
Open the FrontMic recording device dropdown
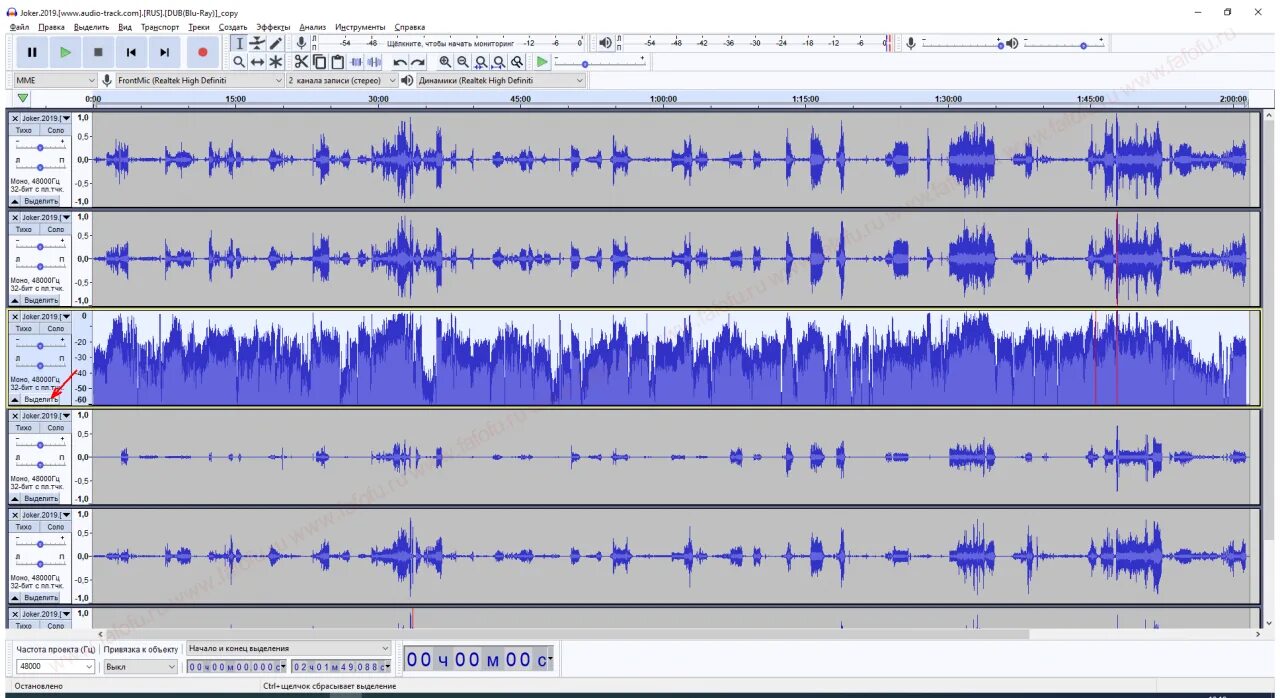click(200, 80)
